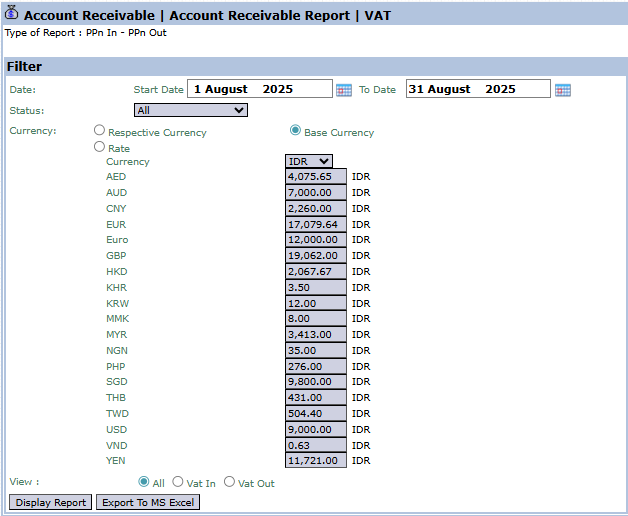Click the Display Report button
The height and width of the screenshot is (516, 628).
pos(50,502)
